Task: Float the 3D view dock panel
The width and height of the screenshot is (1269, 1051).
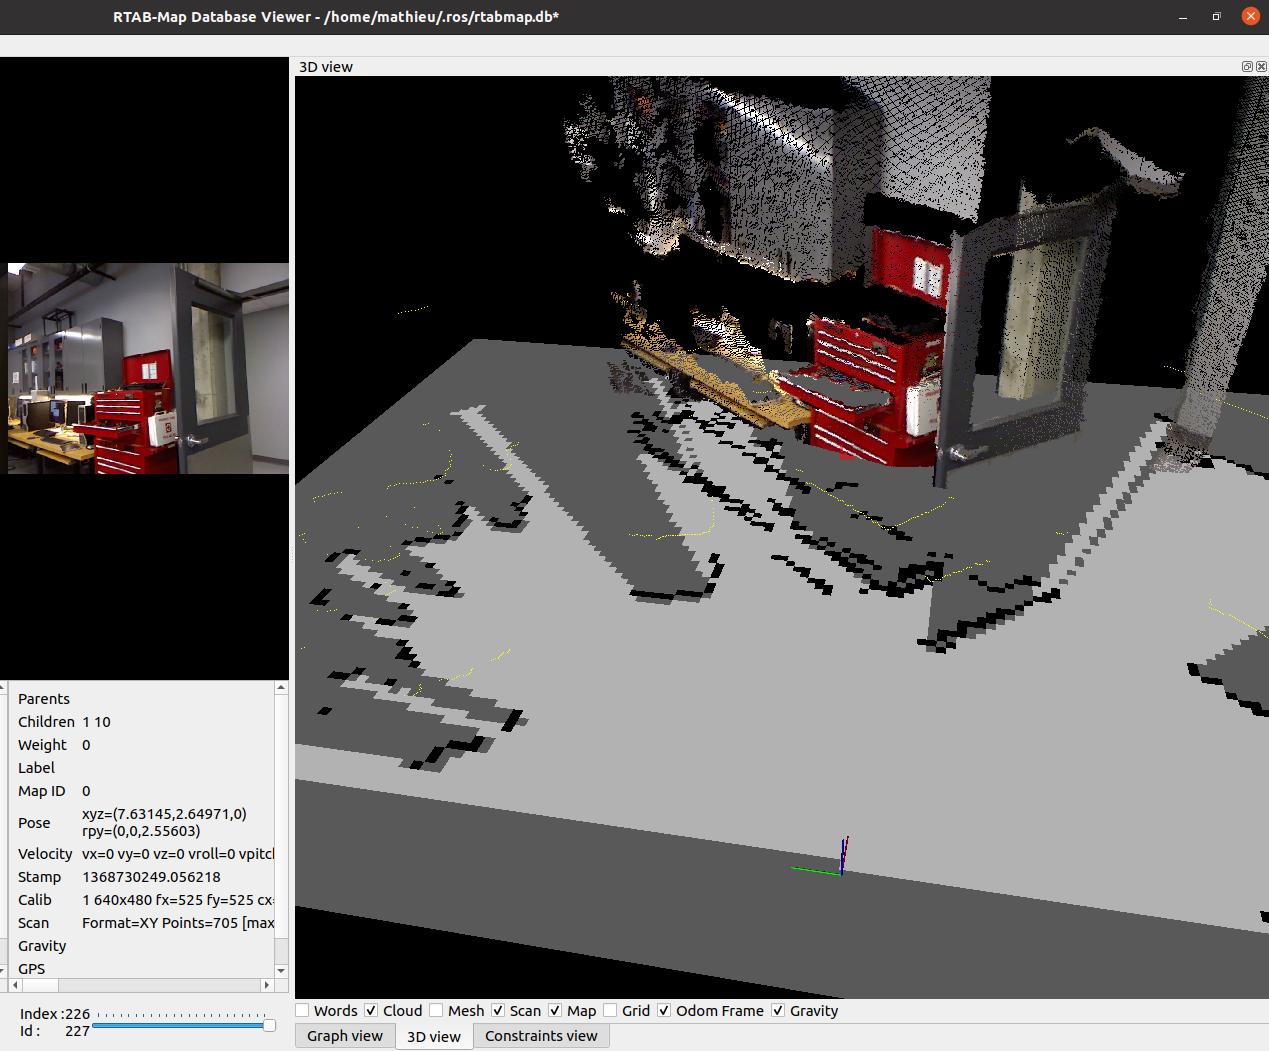Action: coord(1247,66)
